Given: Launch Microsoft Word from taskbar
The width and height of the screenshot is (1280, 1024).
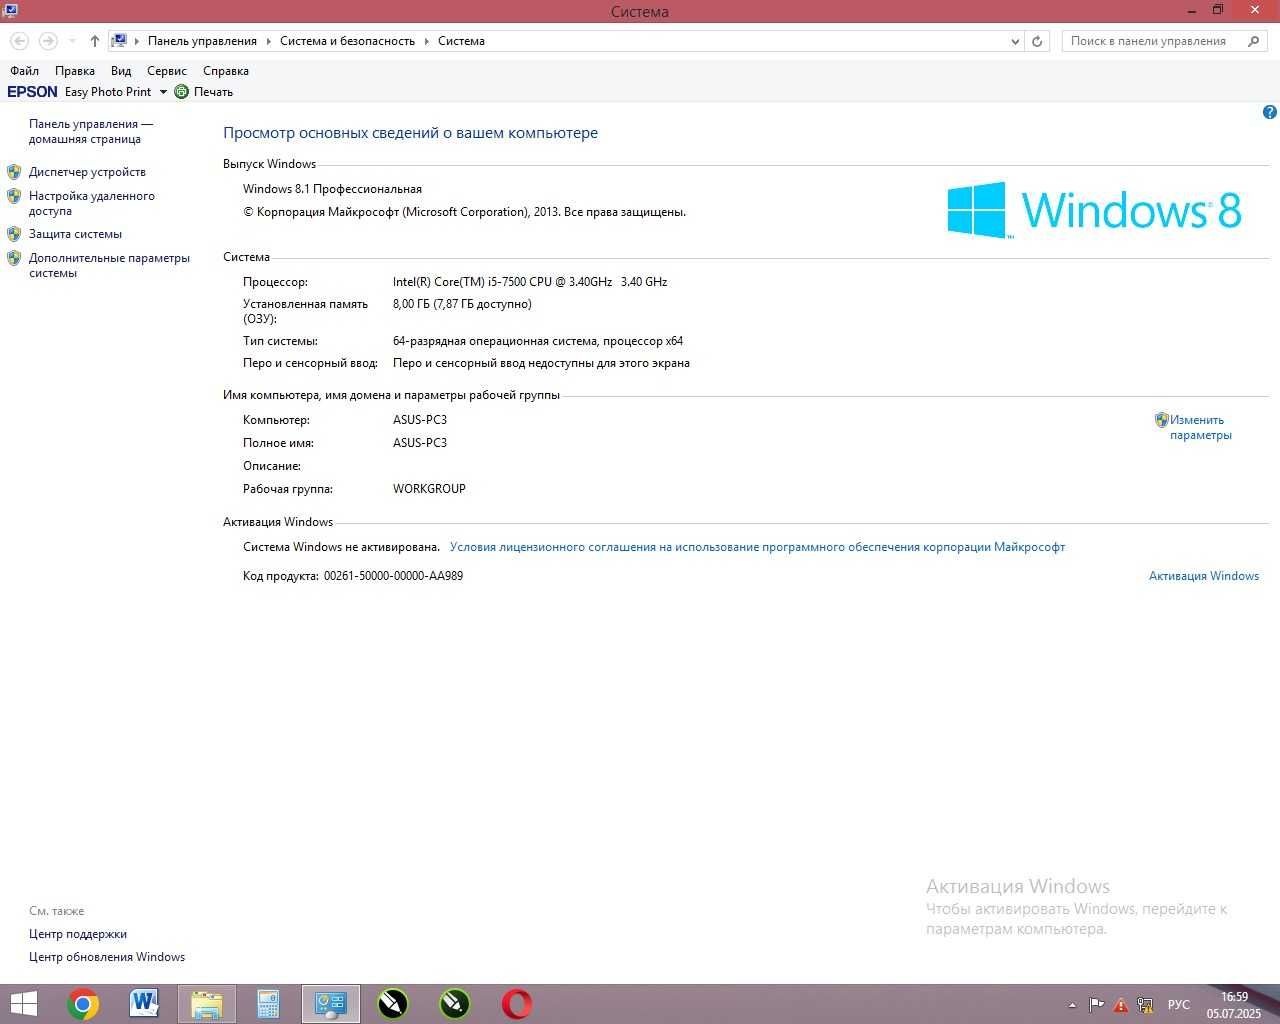Looking at the screenshot, I should [x=145, y=1004].
